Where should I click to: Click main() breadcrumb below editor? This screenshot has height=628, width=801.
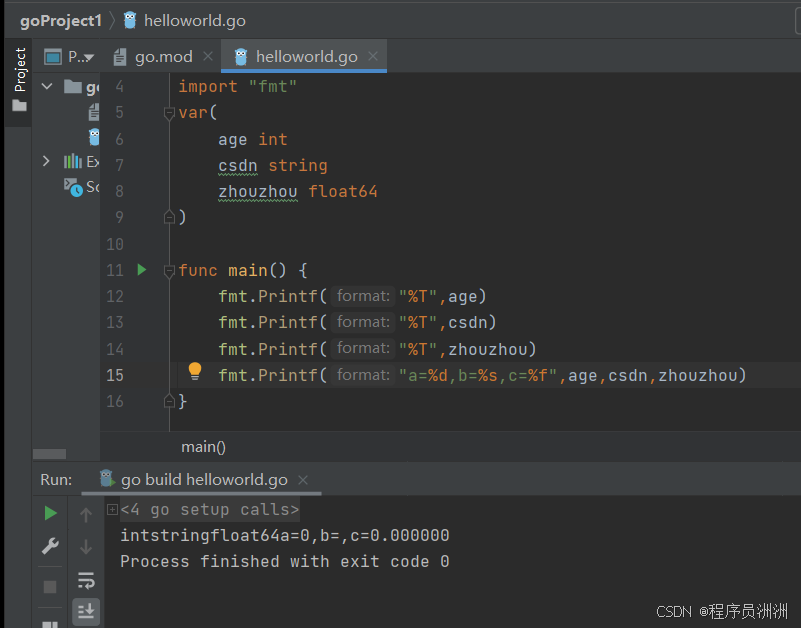point(203,447)
